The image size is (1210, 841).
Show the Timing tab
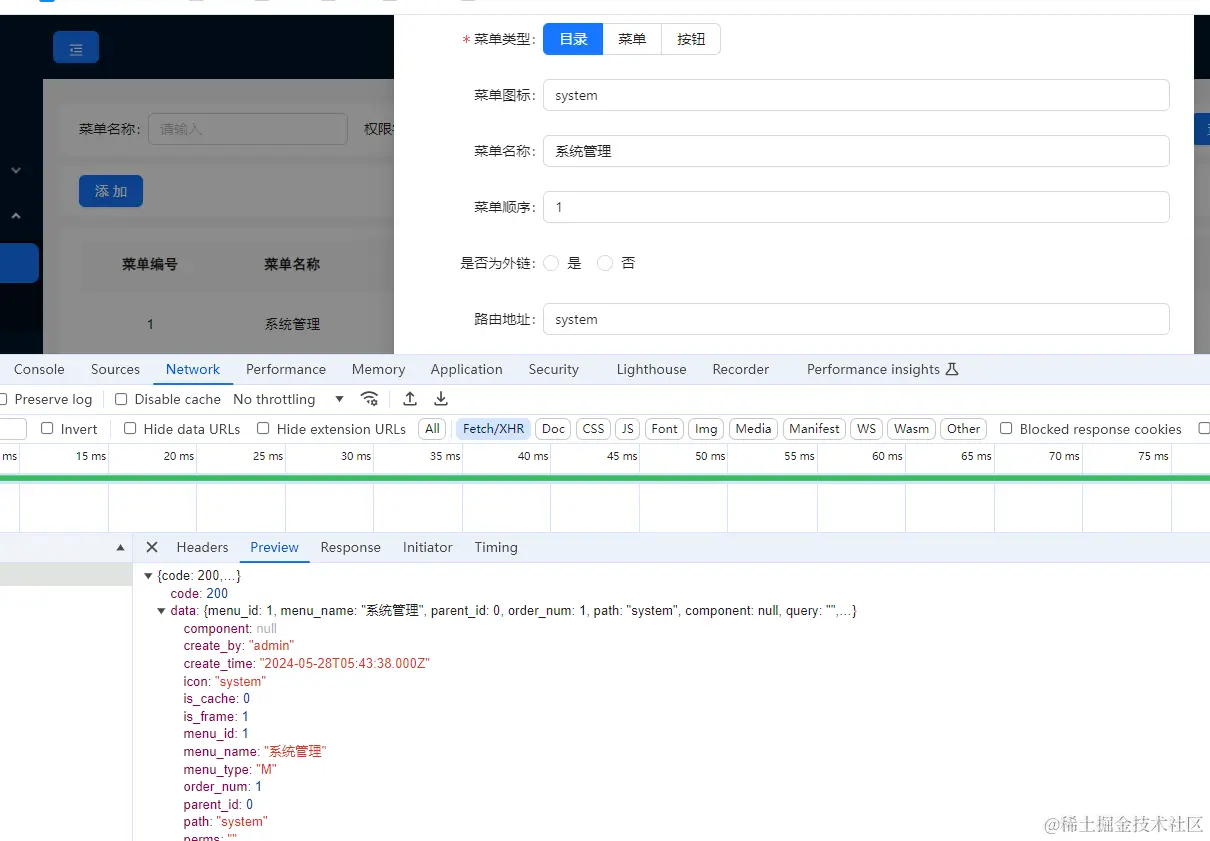(x=496, y=547)
